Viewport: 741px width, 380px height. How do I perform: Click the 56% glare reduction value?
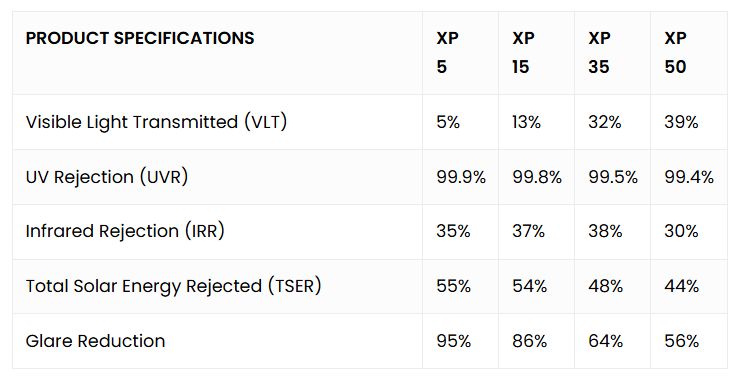point(681,341)
